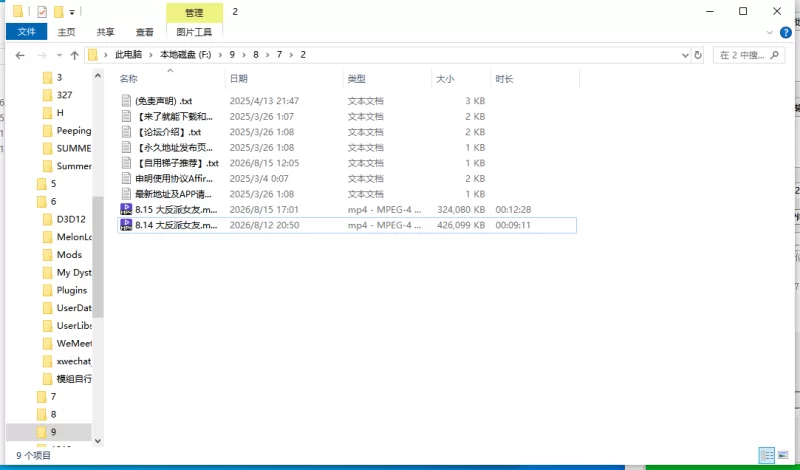This screenshot has height=470, width=800.
Task: Select the UserData folder in navigation tree
Action: pos(73,308)
